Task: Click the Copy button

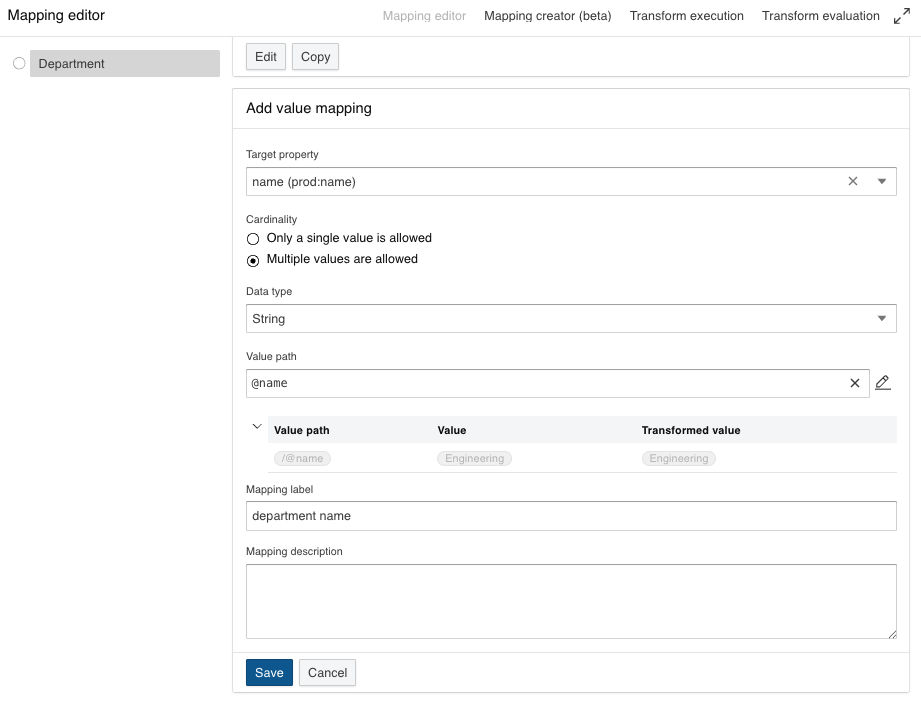Action: (315, 56)
